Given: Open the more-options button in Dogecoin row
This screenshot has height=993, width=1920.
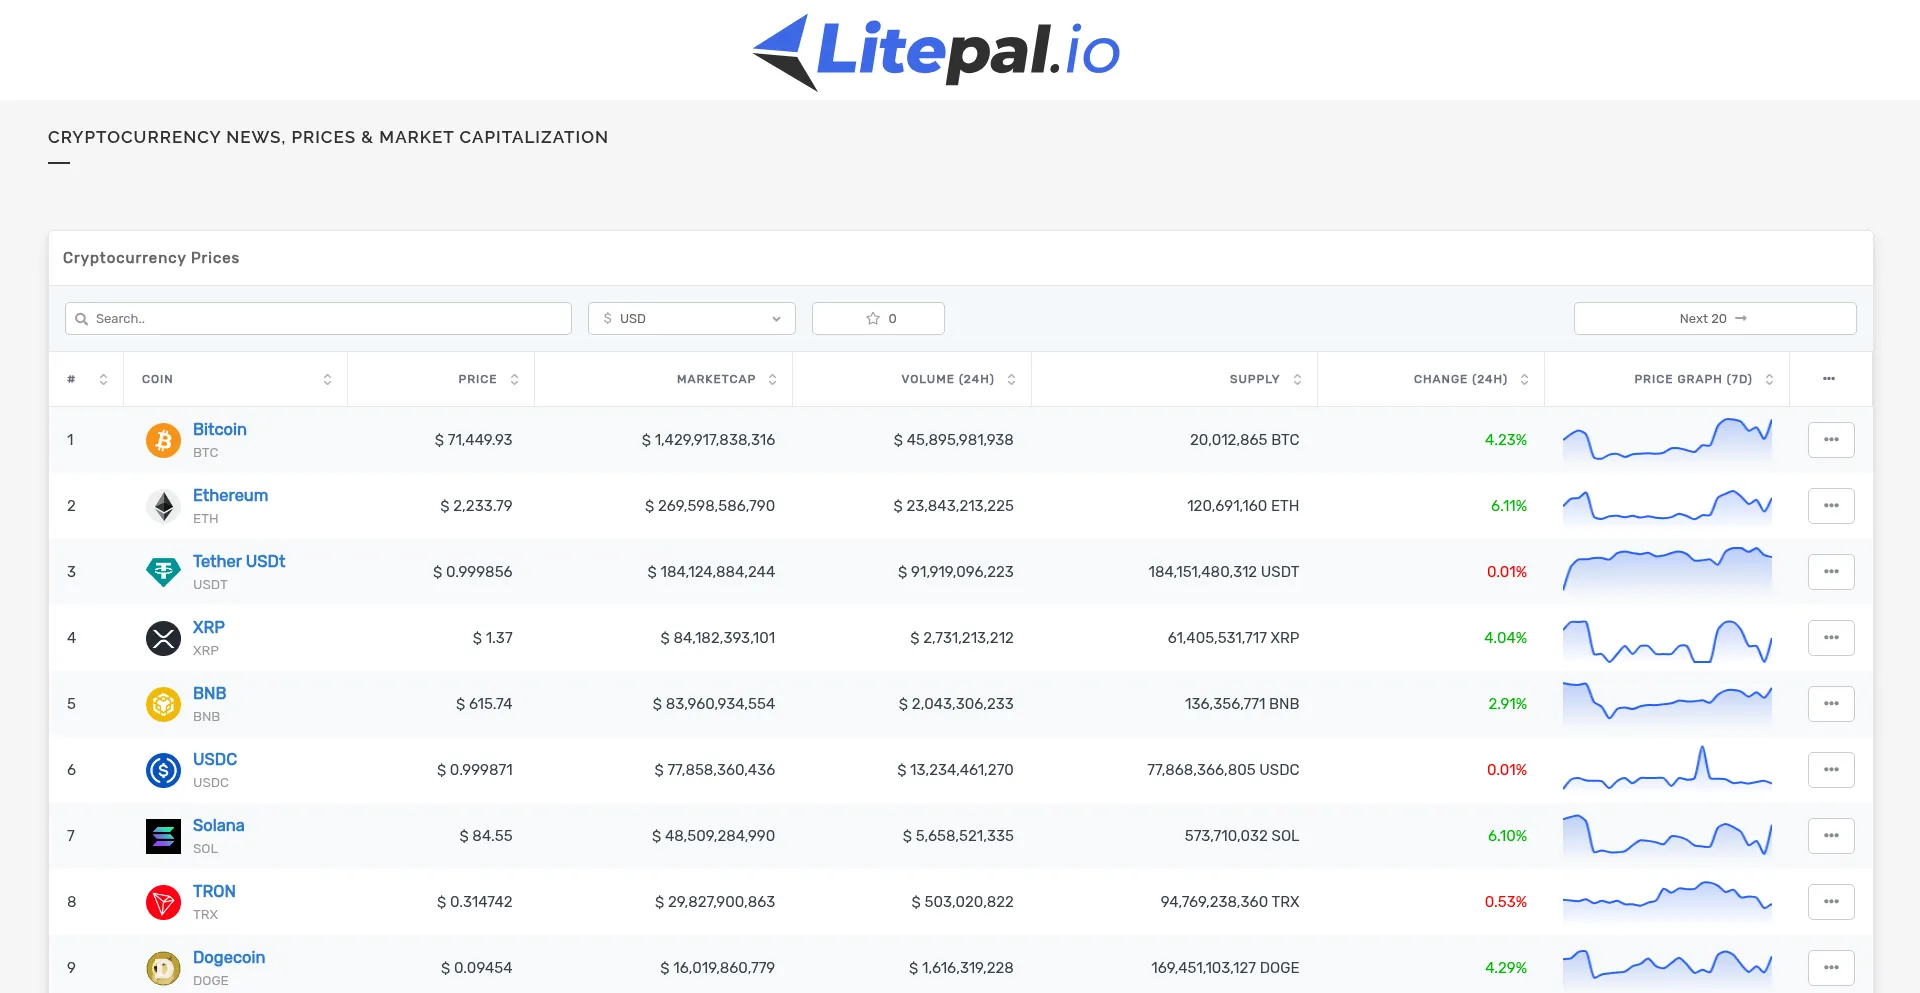Looking at the screenshot, I should (x=1831, y=968).
